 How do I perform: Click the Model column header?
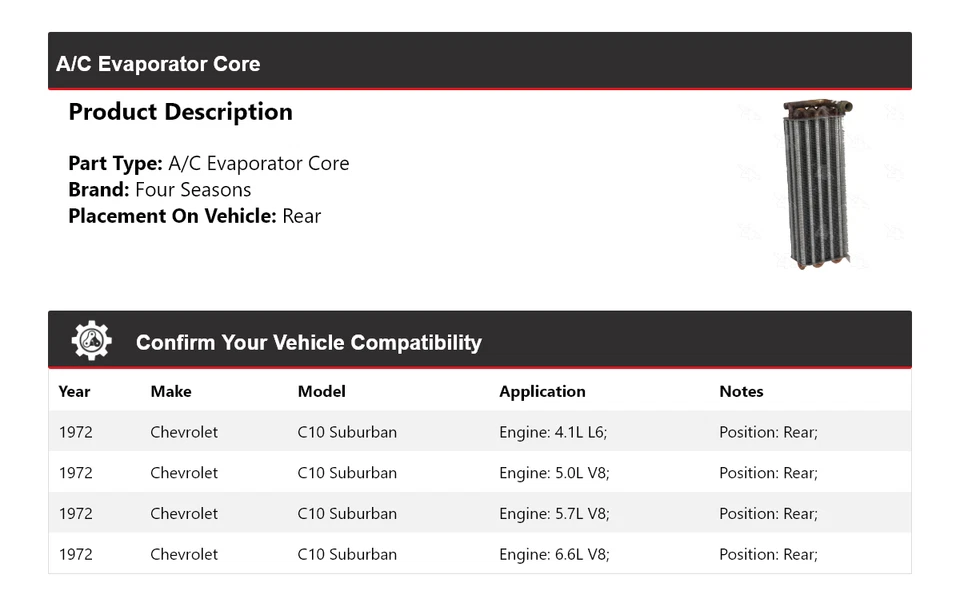[321, 392]
